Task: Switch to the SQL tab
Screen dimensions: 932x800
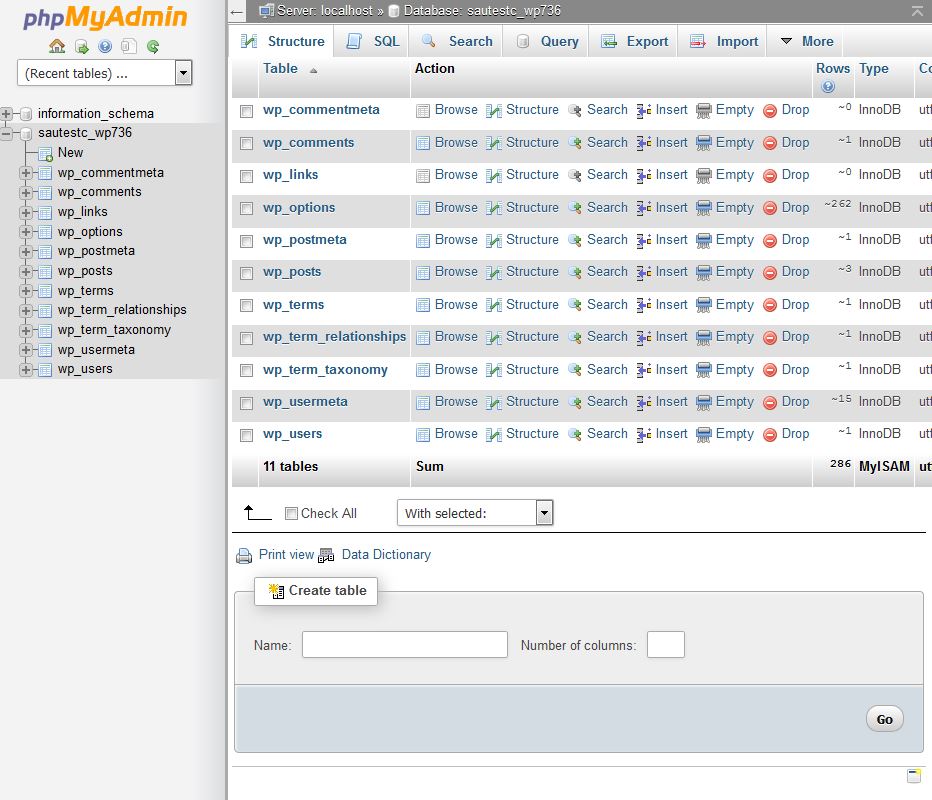Action: 372,41
